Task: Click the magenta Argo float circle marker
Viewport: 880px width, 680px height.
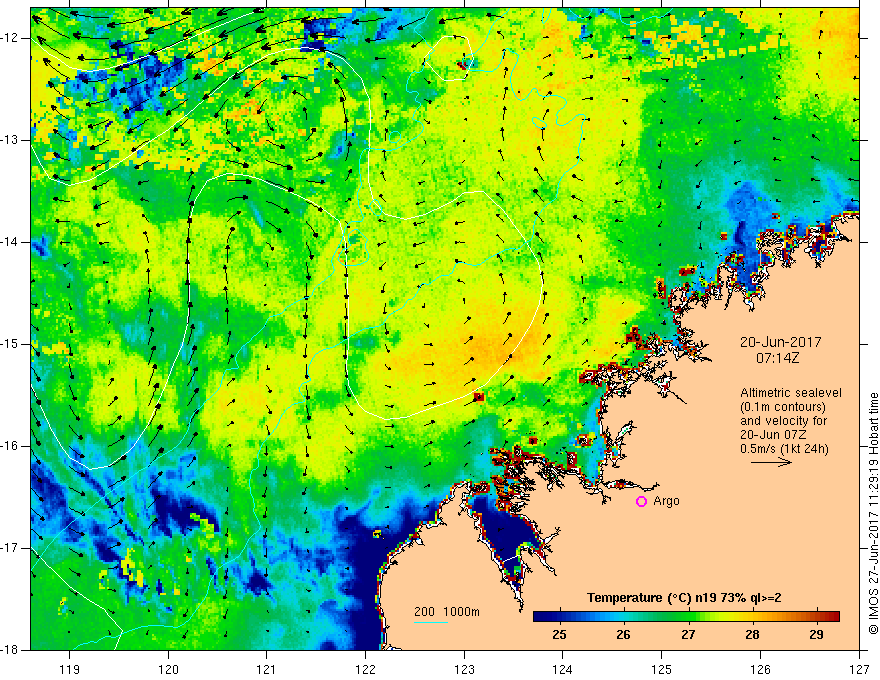Action: [x=641, y=502]
